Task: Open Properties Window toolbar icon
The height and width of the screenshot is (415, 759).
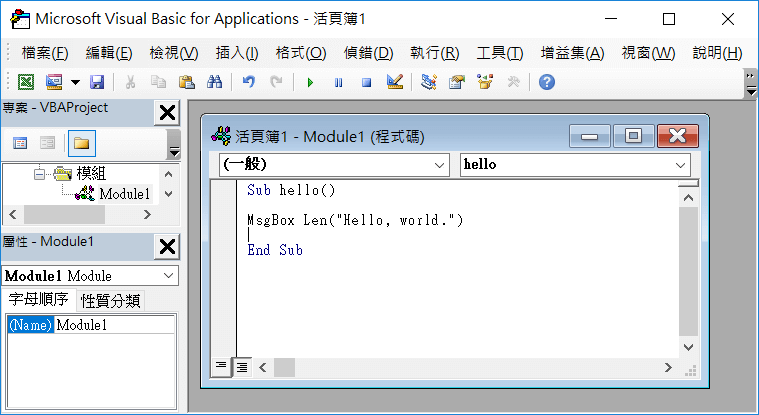Action: (456, 82)
